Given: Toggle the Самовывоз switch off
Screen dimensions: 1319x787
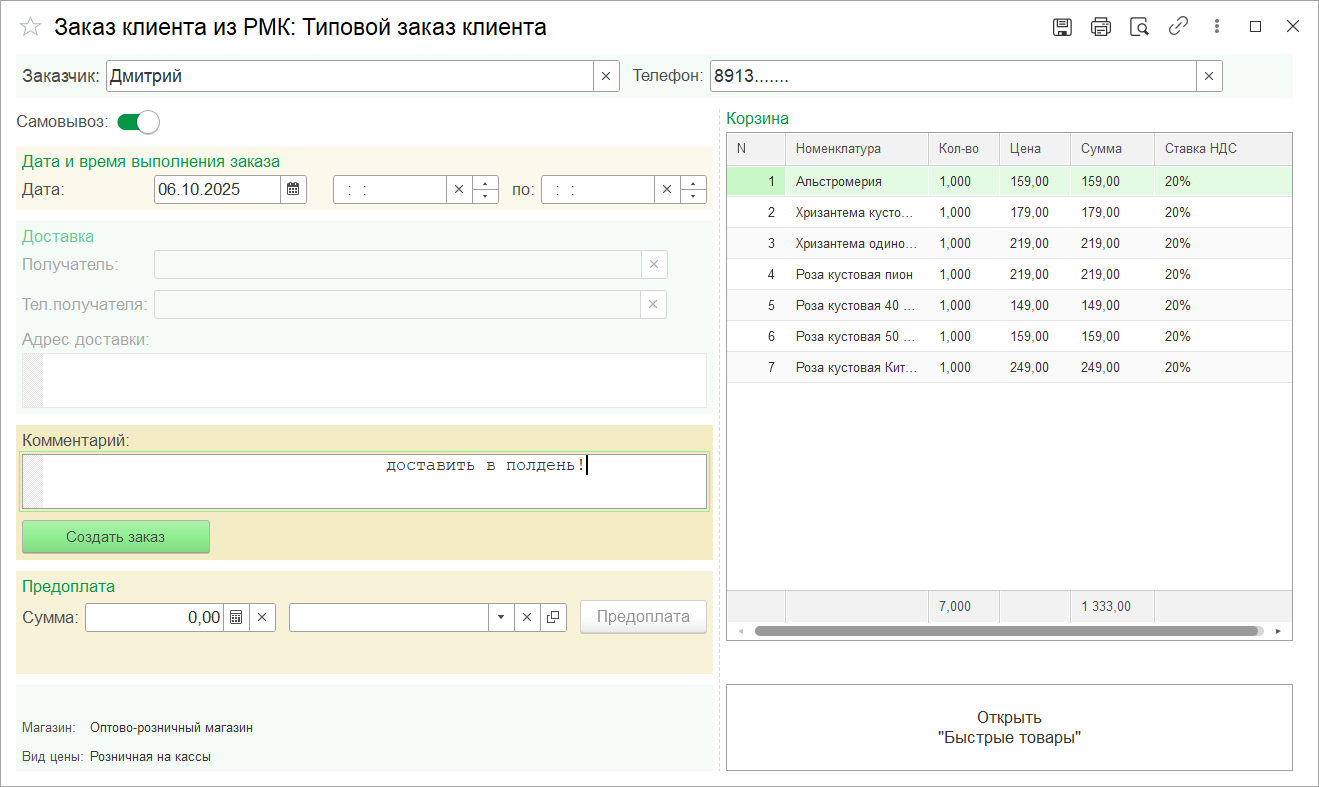Looking at the screenshot, I should coord(138,122).
